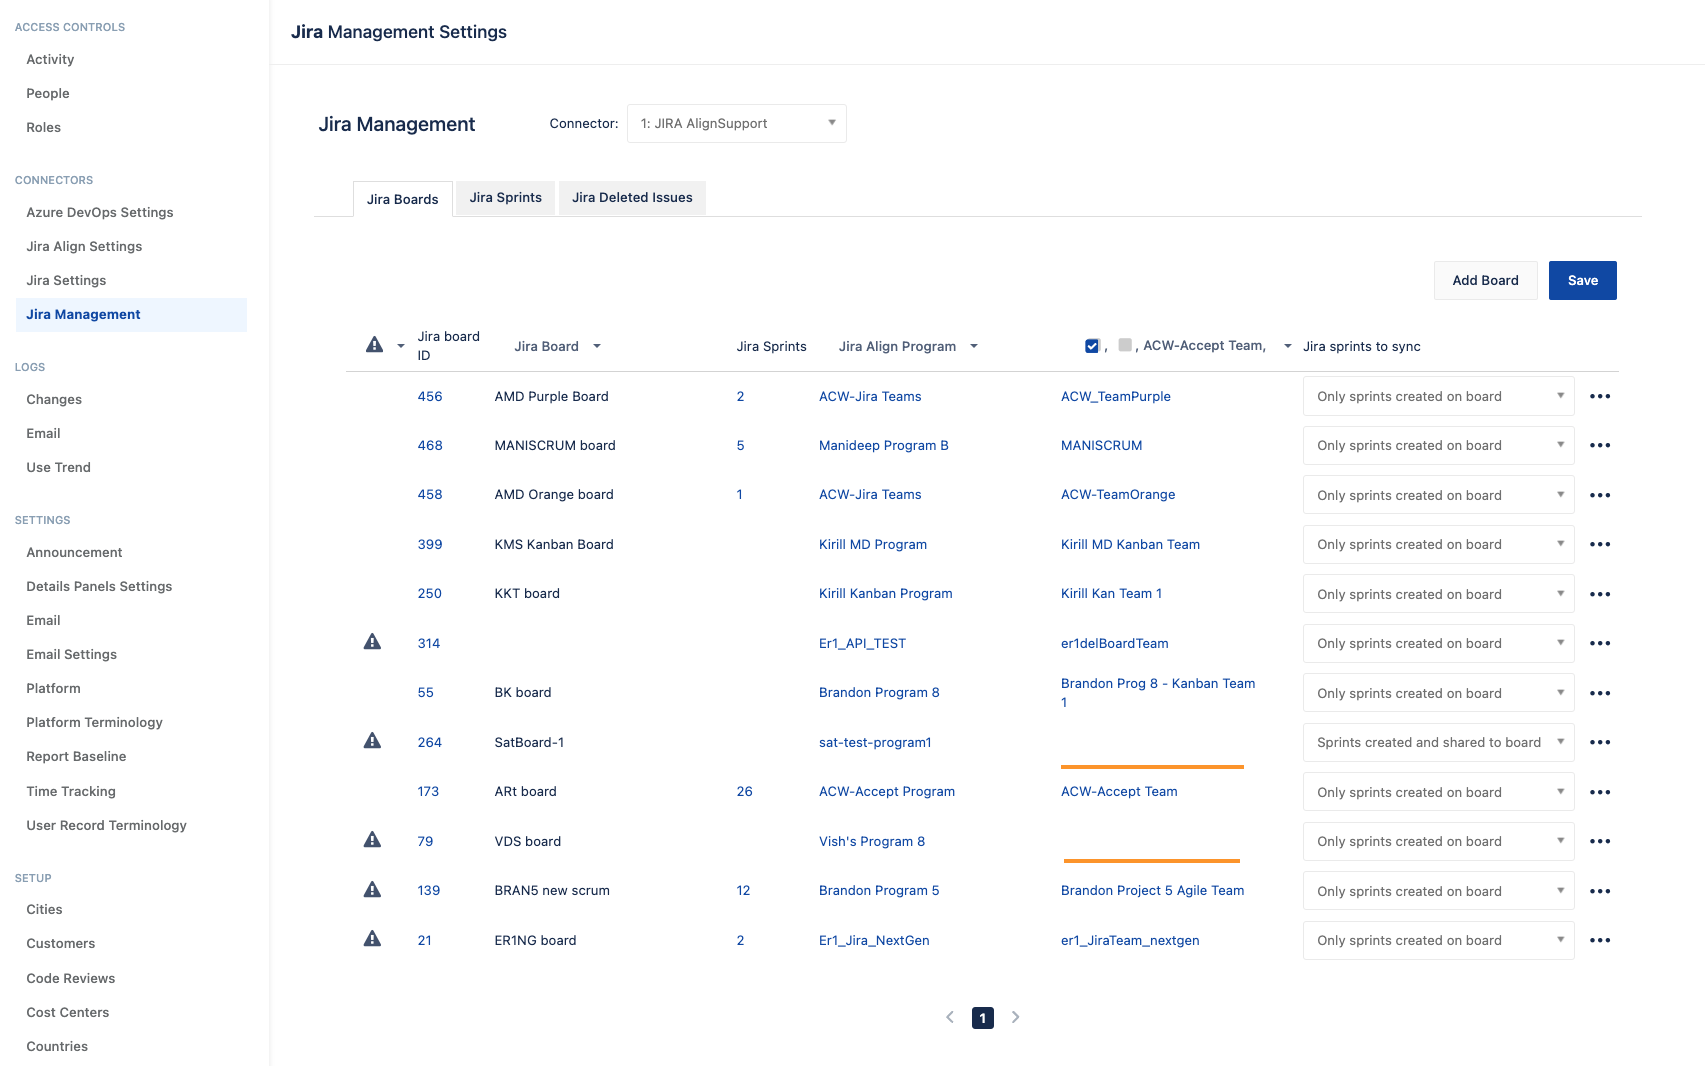Open Jira Align Settings in the sidebar
This screenshot has height=1066, width=1705.
[84, 247]
